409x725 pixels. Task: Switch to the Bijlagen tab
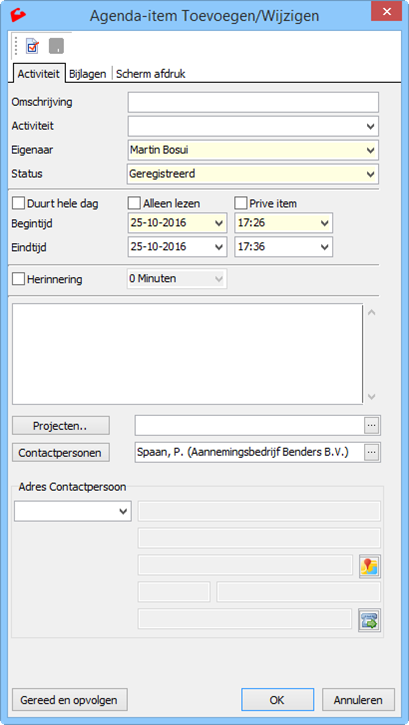pos(88,74)
